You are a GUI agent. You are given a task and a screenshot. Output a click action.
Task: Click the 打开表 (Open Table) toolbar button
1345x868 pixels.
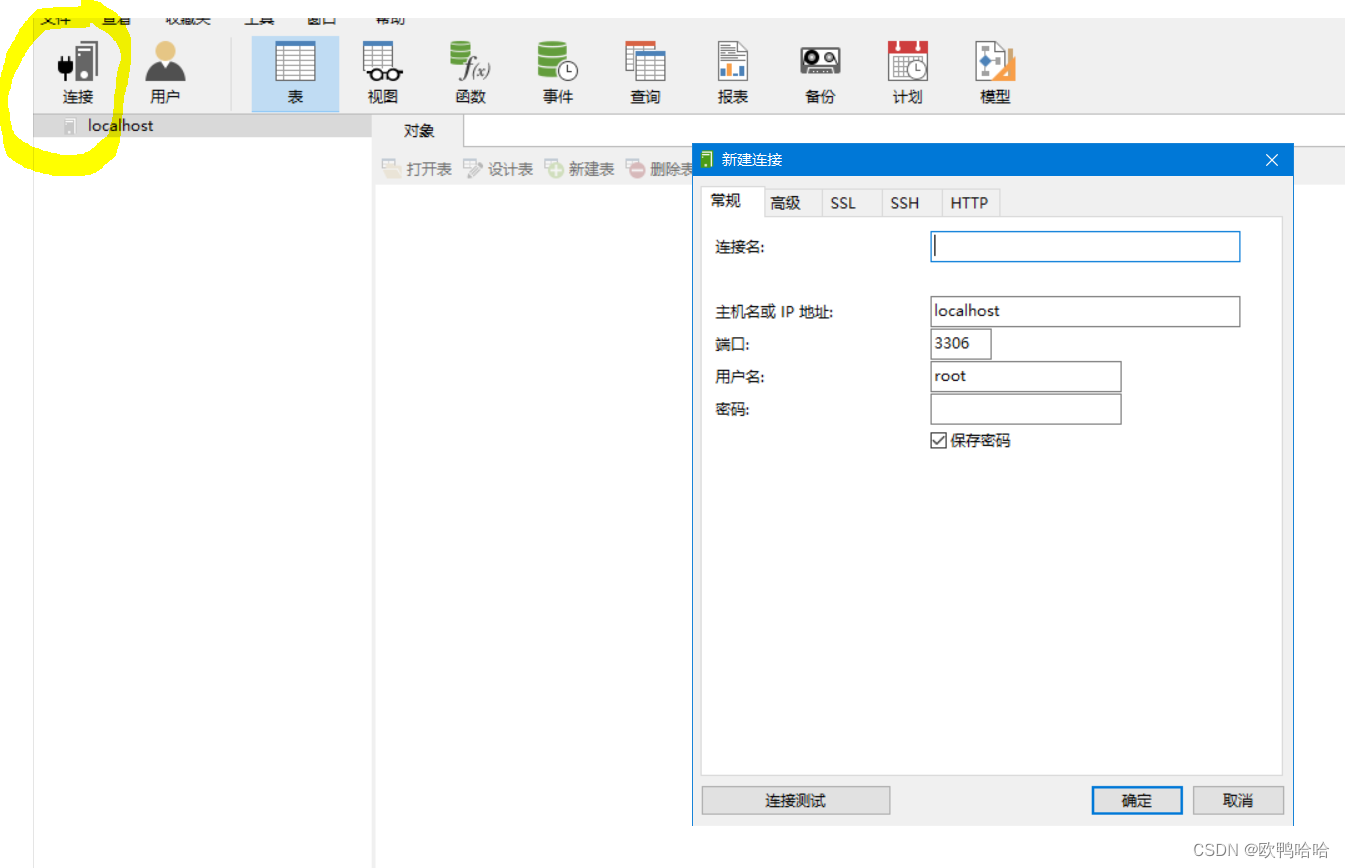point(417,169)
